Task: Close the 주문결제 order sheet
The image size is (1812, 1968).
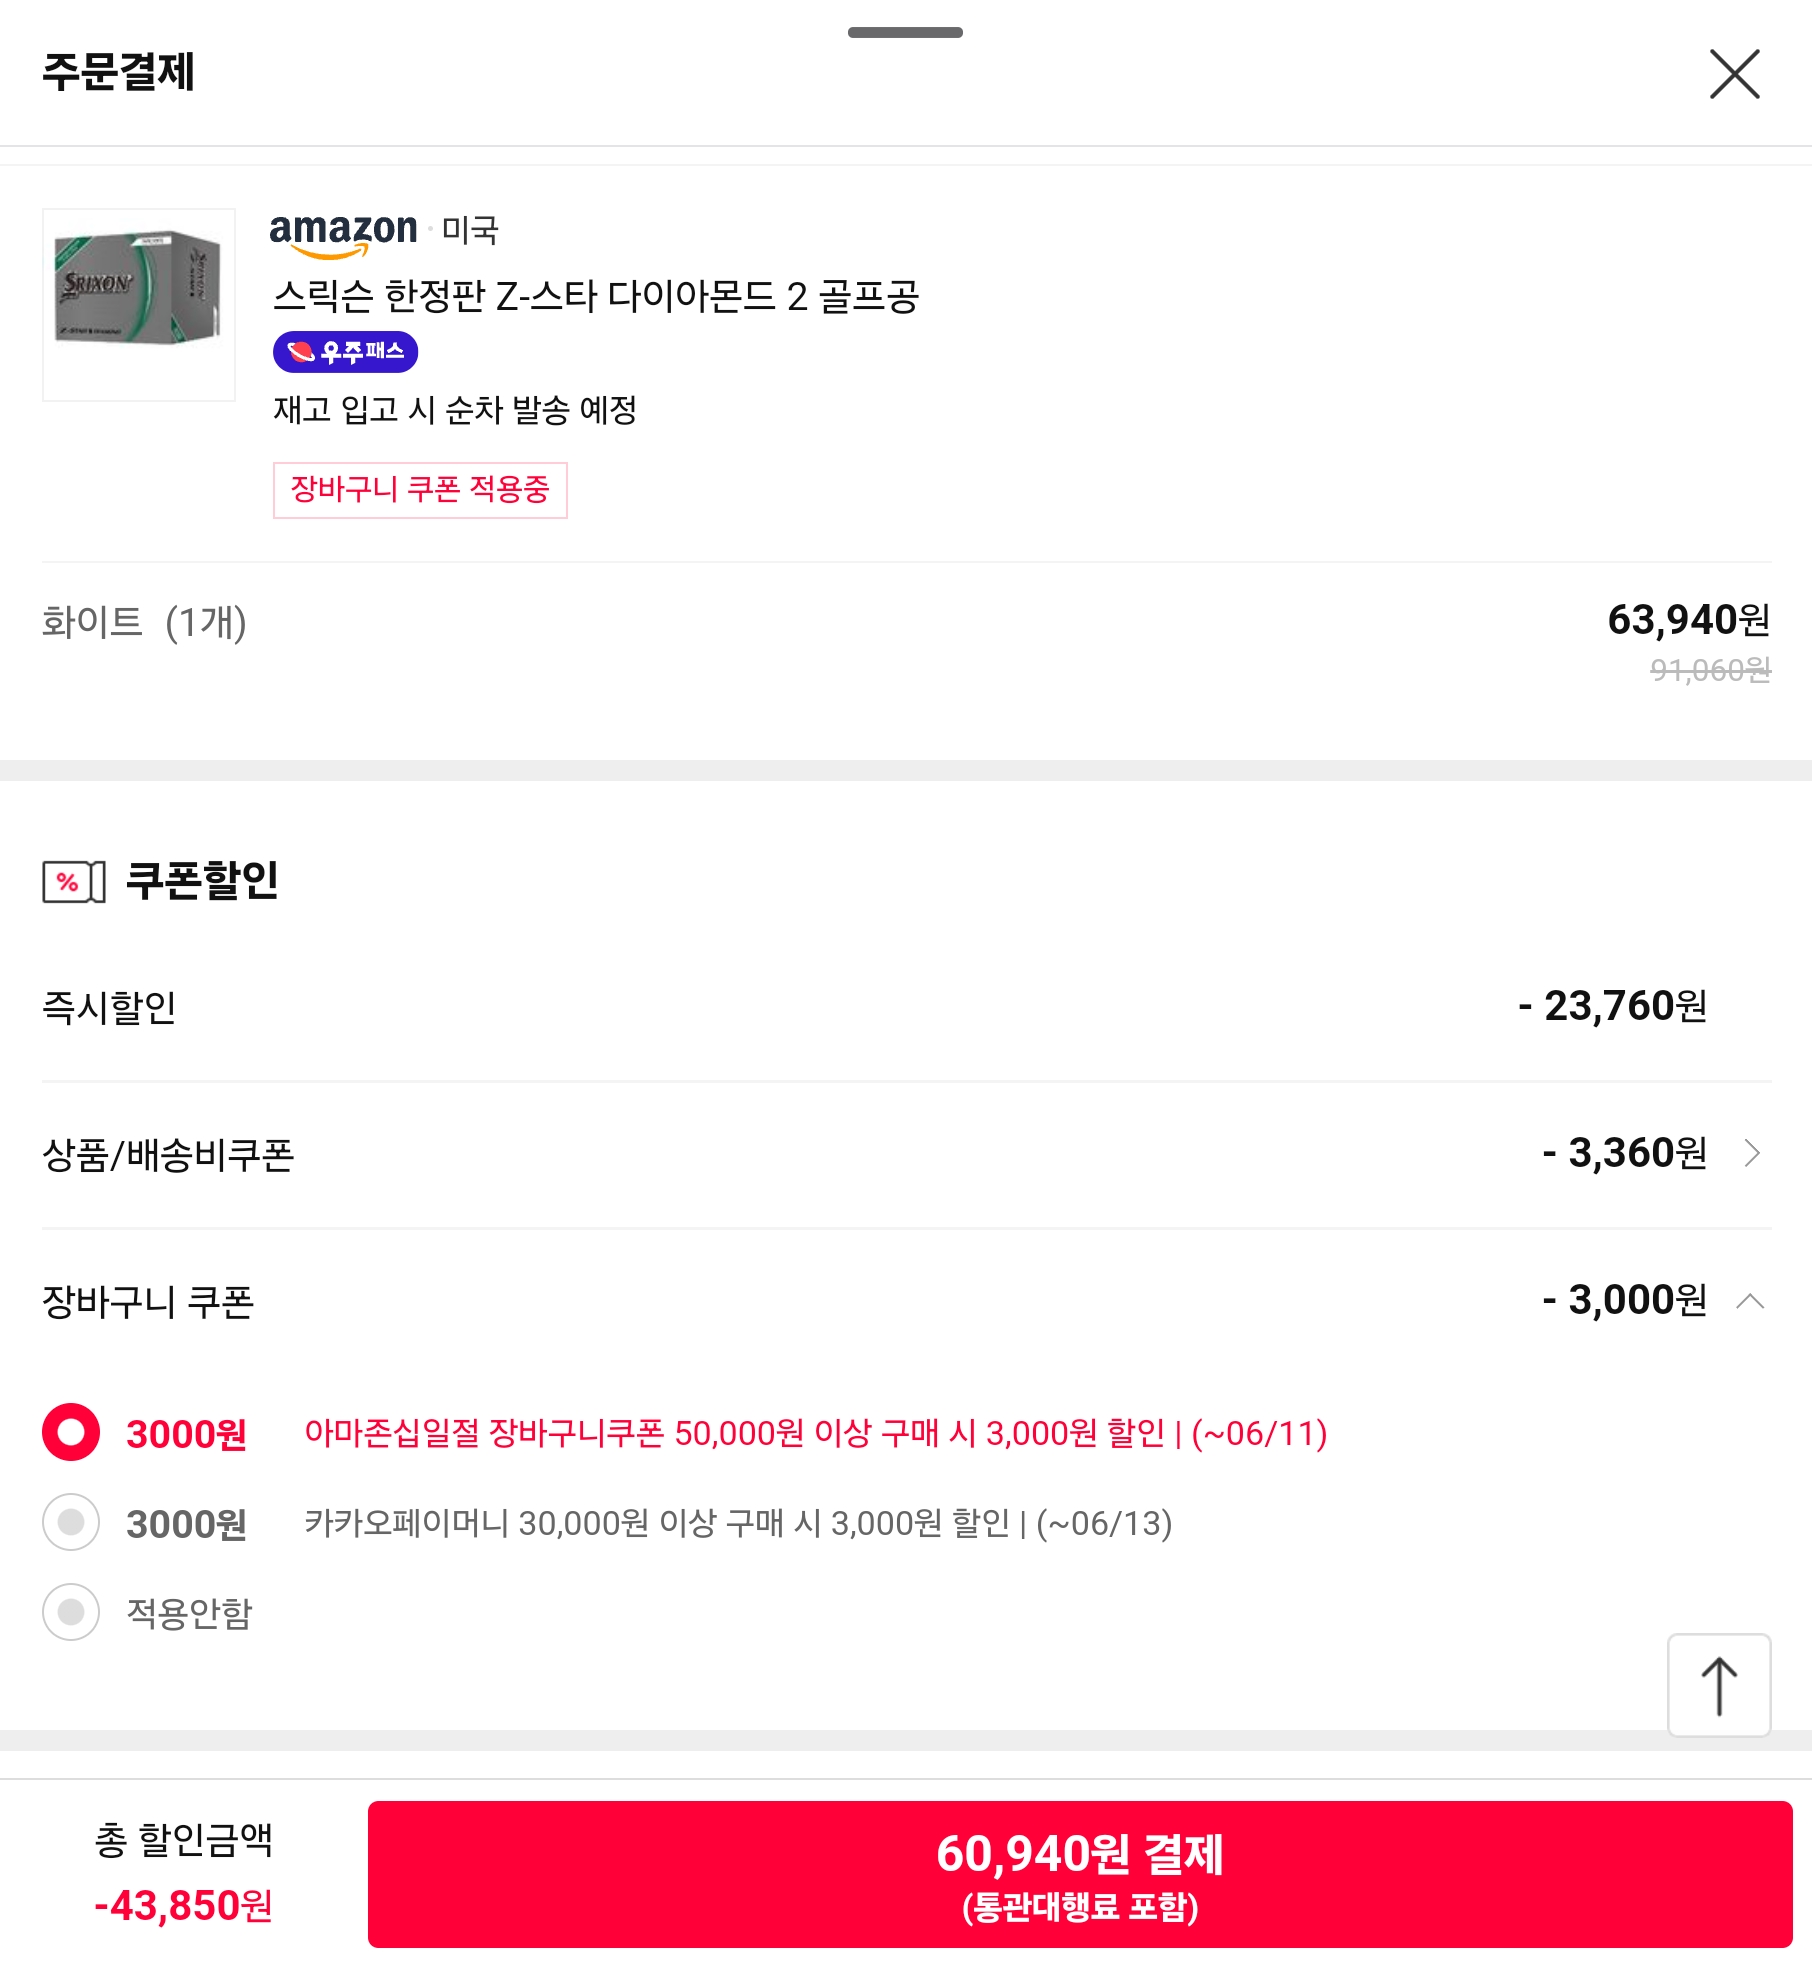Action: point(1734,74)
